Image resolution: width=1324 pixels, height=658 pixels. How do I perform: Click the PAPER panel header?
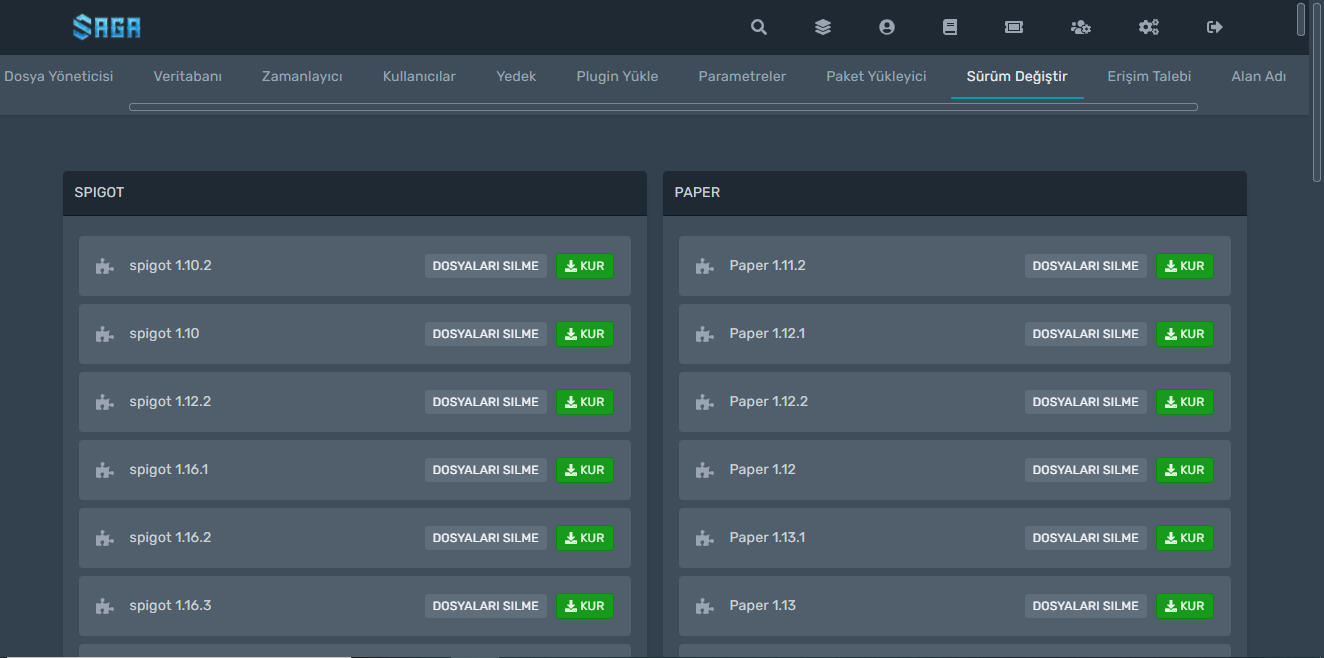point(955,193)
